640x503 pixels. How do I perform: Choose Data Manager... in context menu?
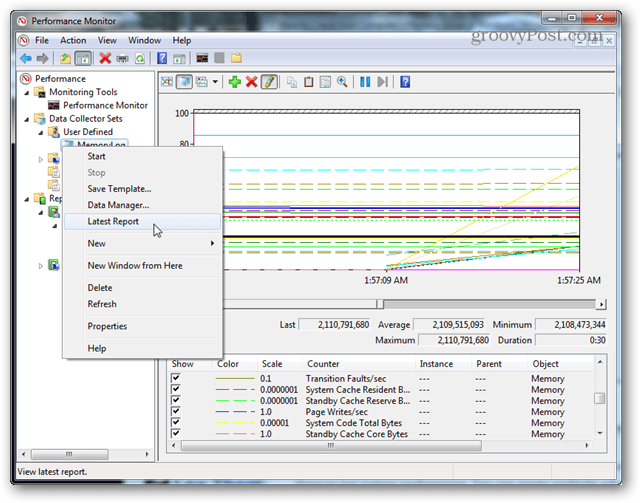click(x=142, y=205)
